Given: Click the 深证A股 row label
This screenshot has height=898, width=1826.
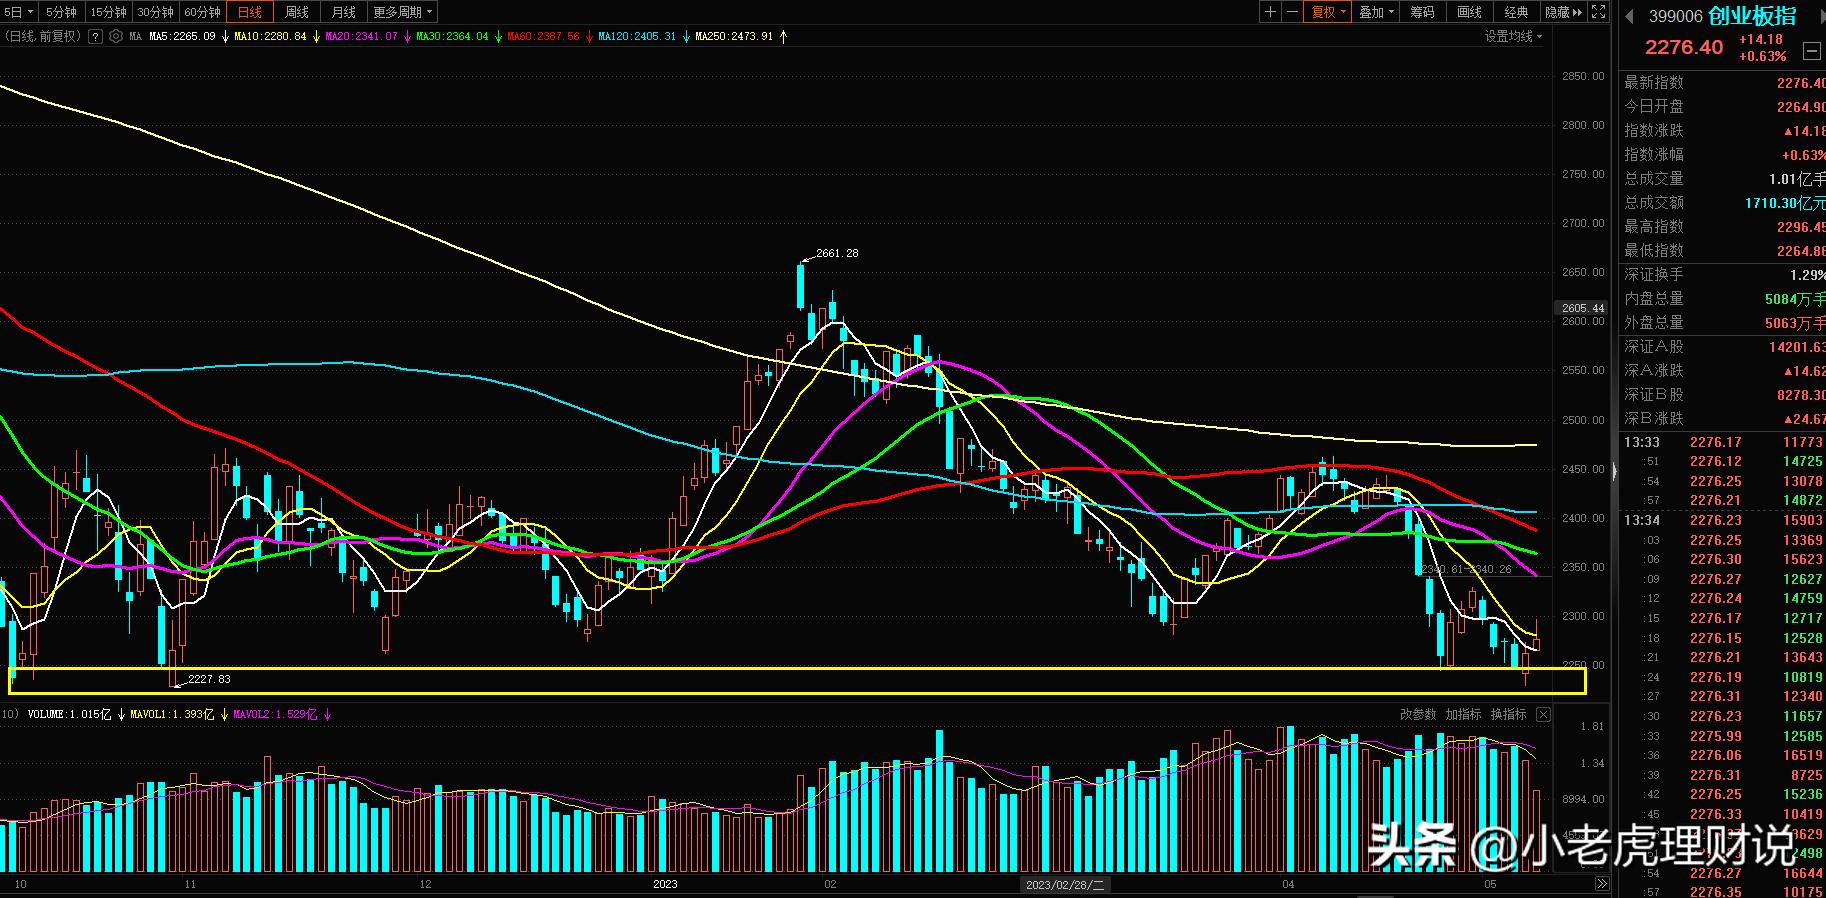Looking at the screenshot, I should (1654, 346).
